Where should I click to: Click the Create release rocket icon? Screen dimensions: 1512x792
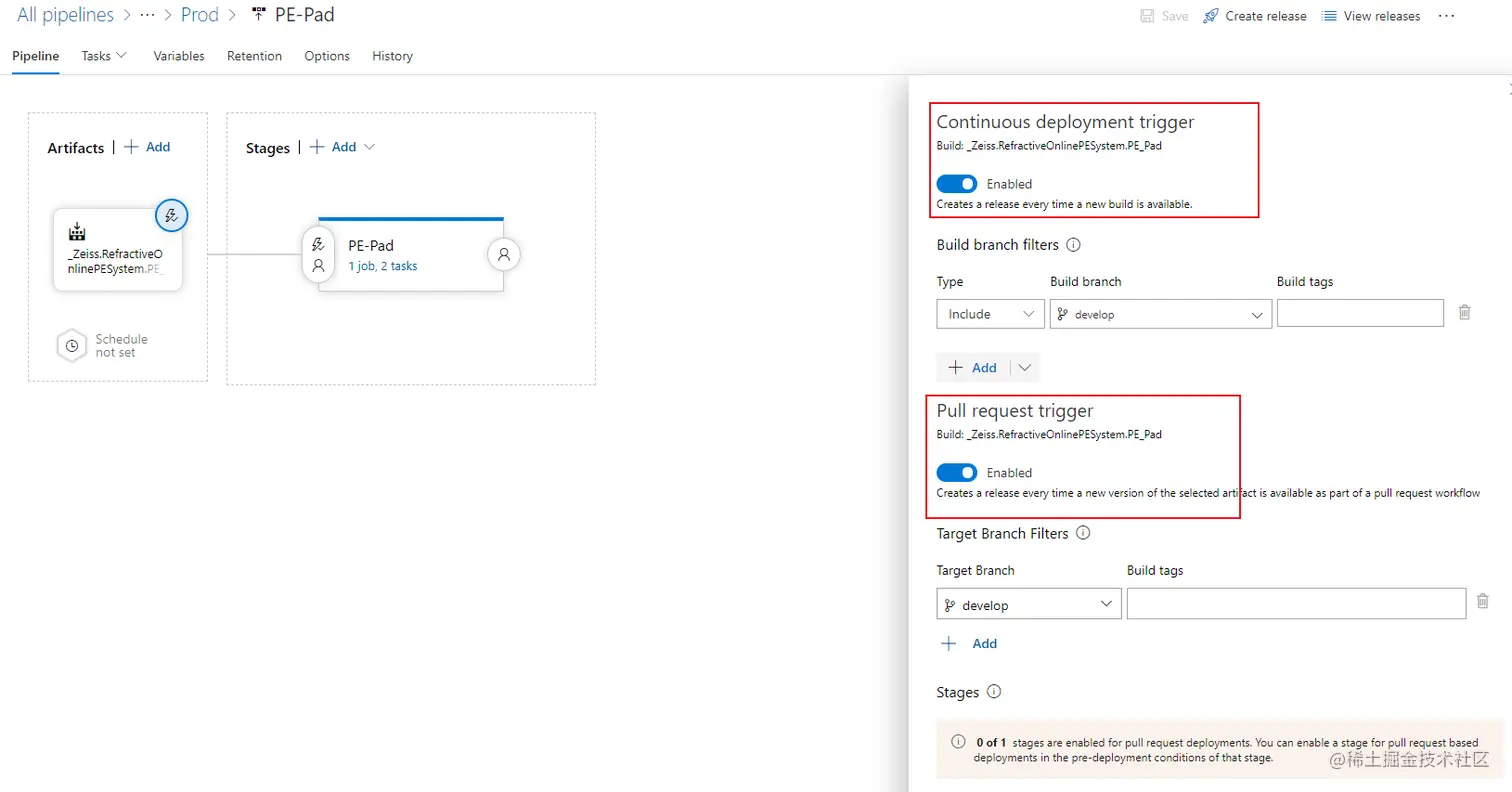[1210, 16]
